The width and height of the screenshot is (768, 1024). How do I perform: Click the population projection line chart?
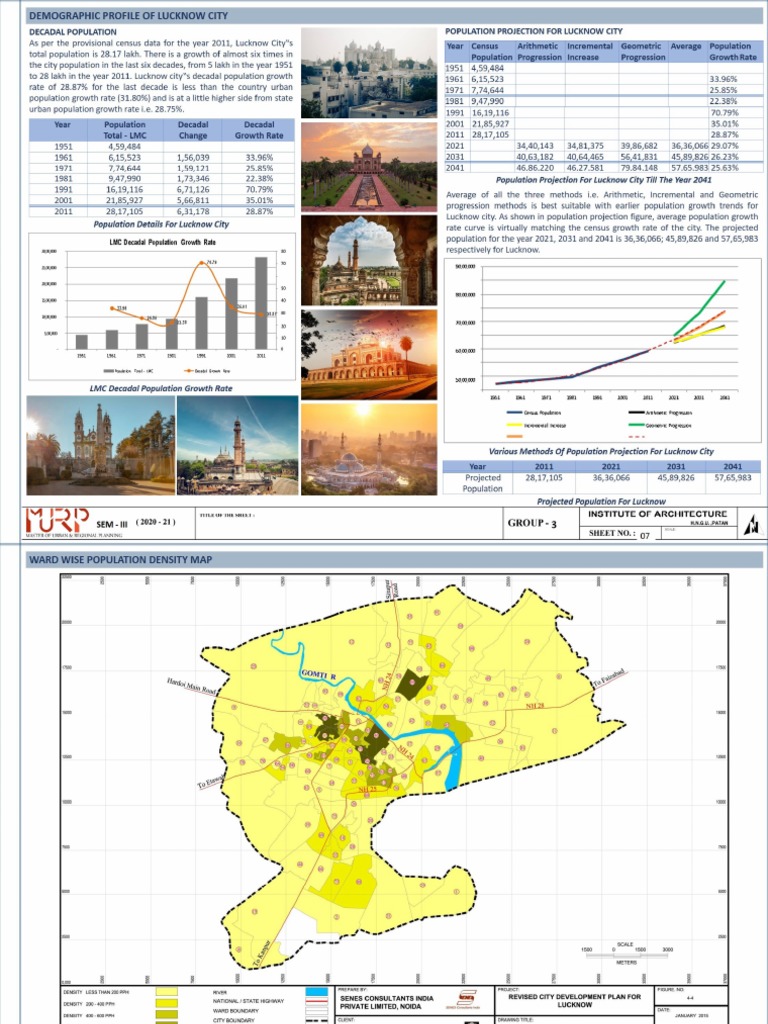[x=603, y=350]
